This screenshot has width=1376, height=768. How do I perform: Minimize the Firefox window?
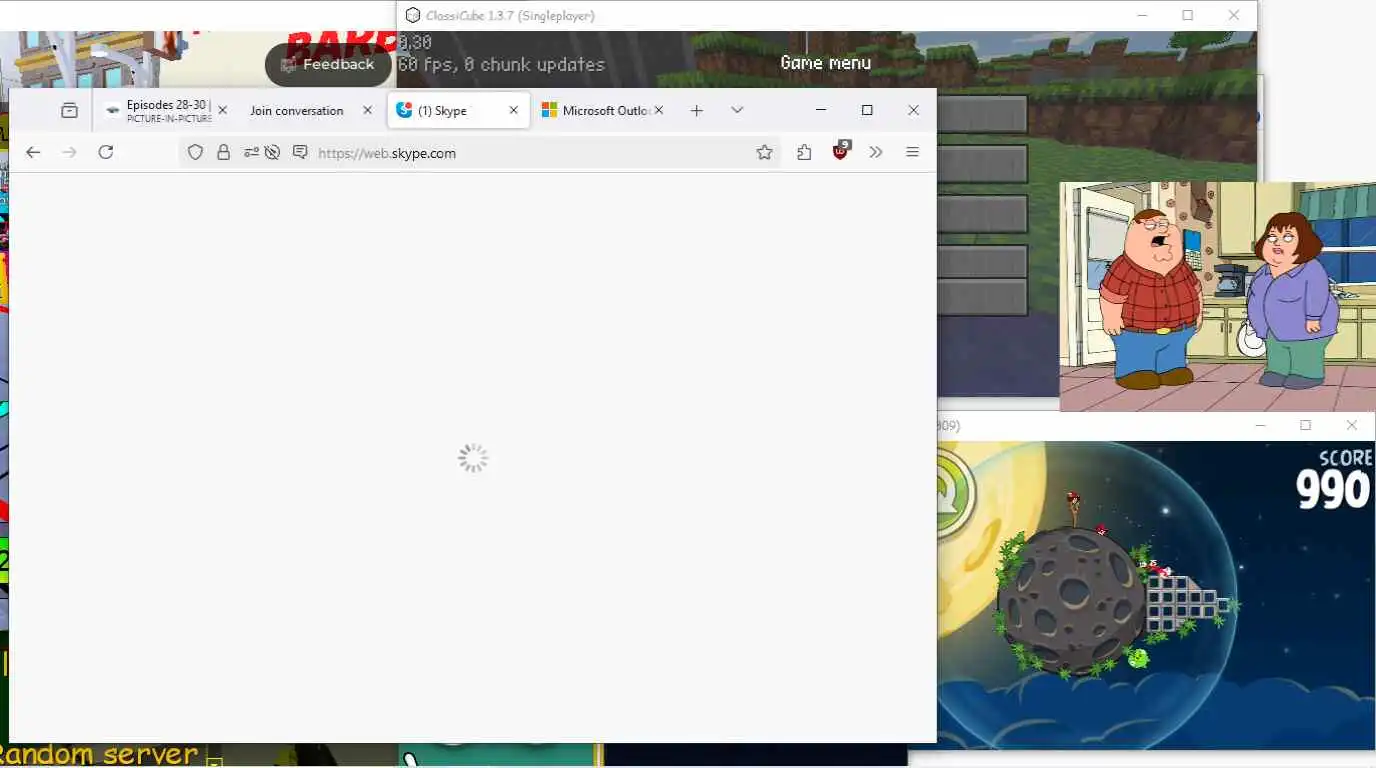(x=821, y=110)
